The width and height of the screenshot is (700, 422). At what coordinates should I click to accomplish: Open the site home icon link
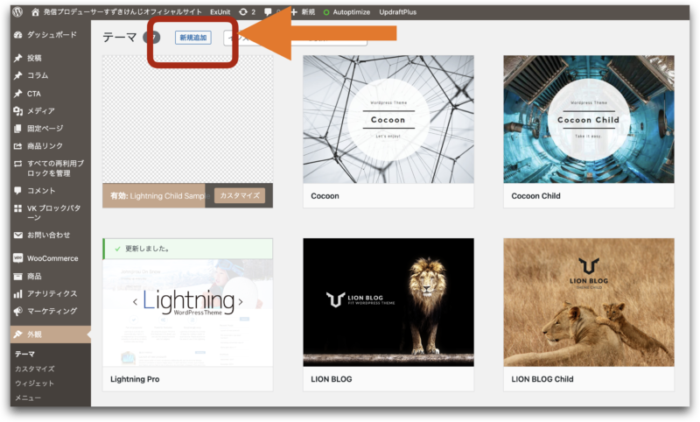point(35,12)
